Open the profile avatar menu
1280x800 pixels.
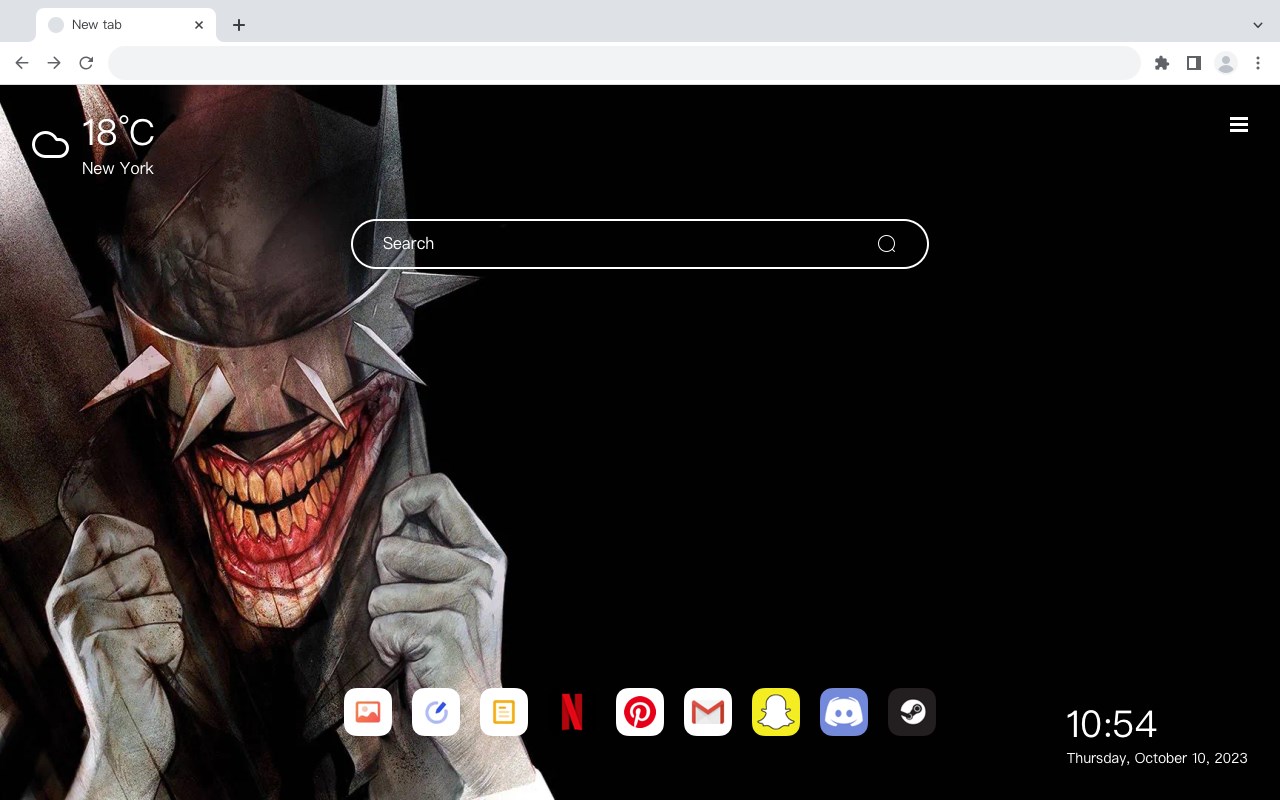point(1226,63)
